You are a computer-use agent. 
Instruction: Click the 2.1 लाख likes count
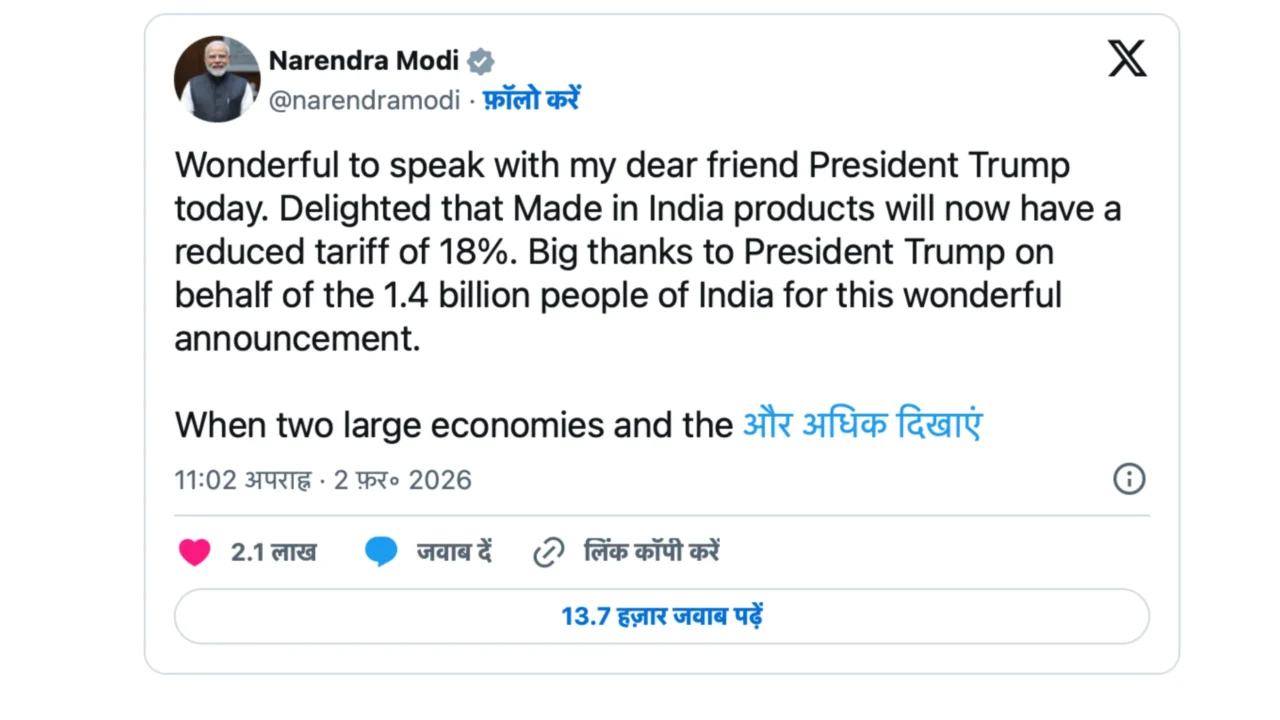coord(273,552)
